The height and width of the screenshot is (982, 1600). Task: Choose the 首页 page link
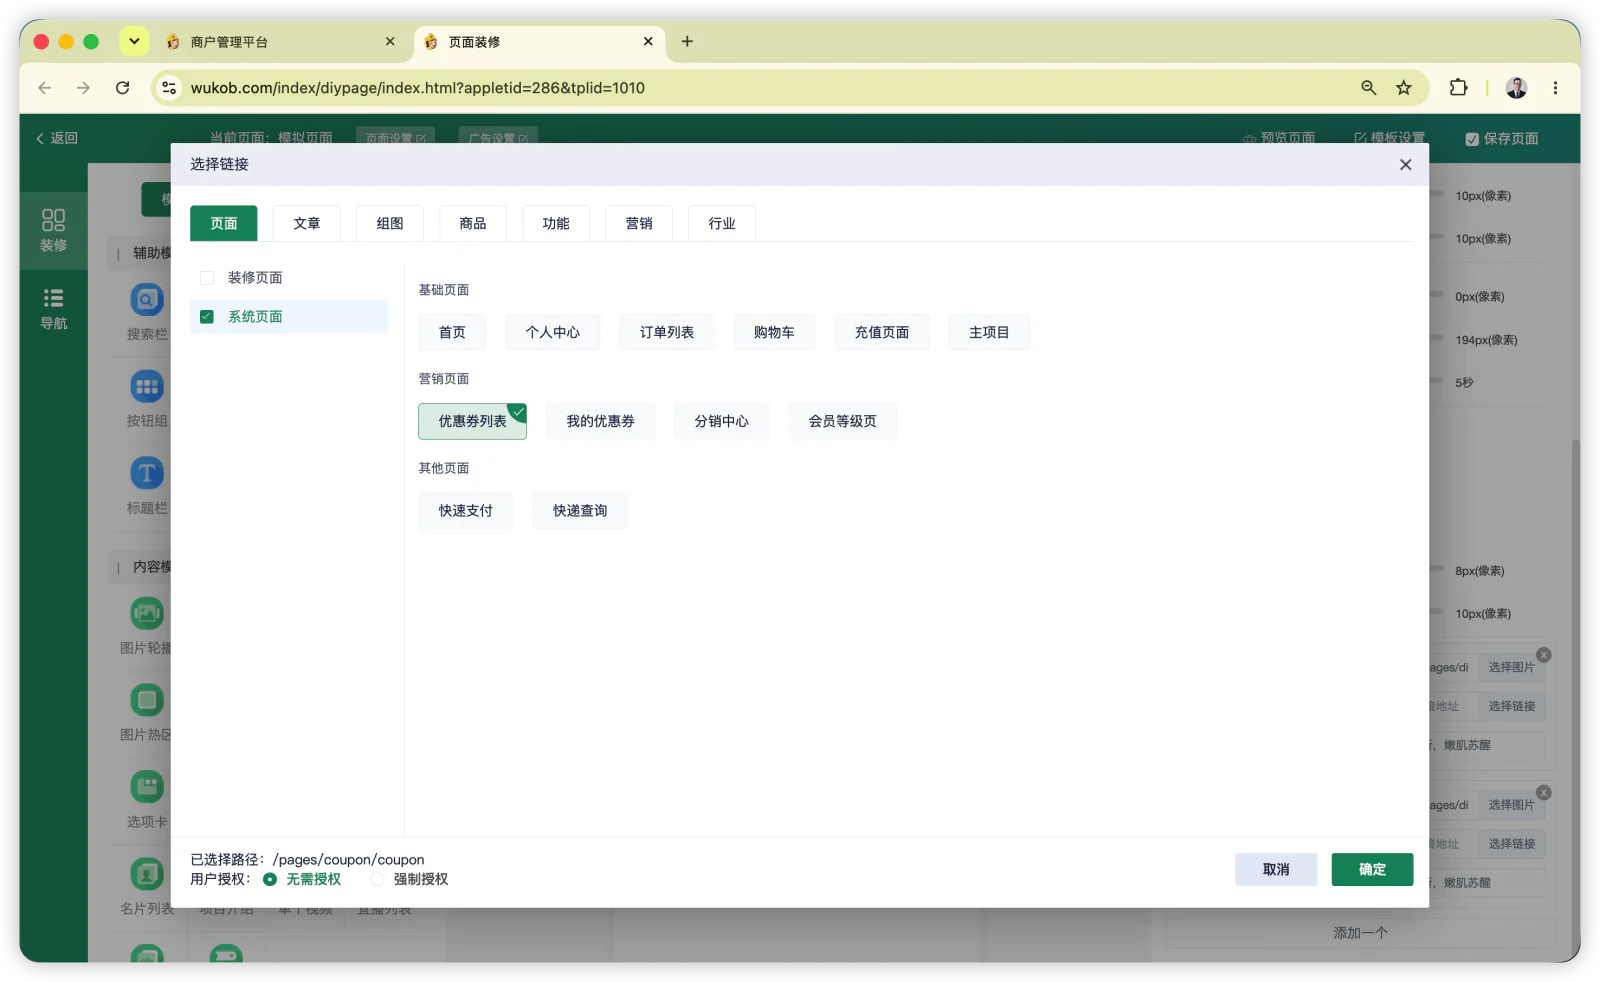coord(452,332)
